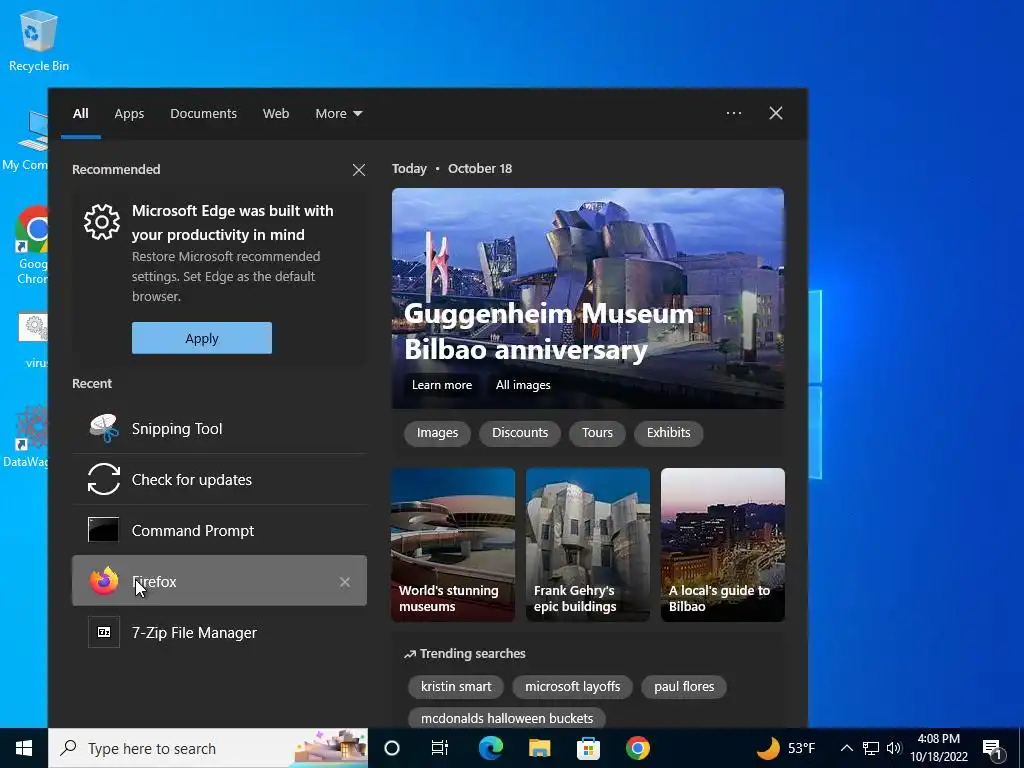Search trending term microsoft layoffs
Image resolution: width=1024 pixels, height=768 pixels.
click(x=573, y=686)
